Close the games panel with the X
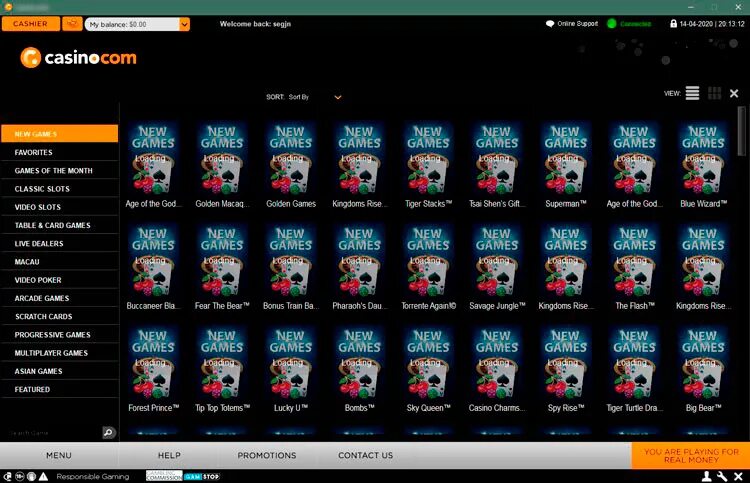The image size is (750, 483). click(x=734, y=93)
